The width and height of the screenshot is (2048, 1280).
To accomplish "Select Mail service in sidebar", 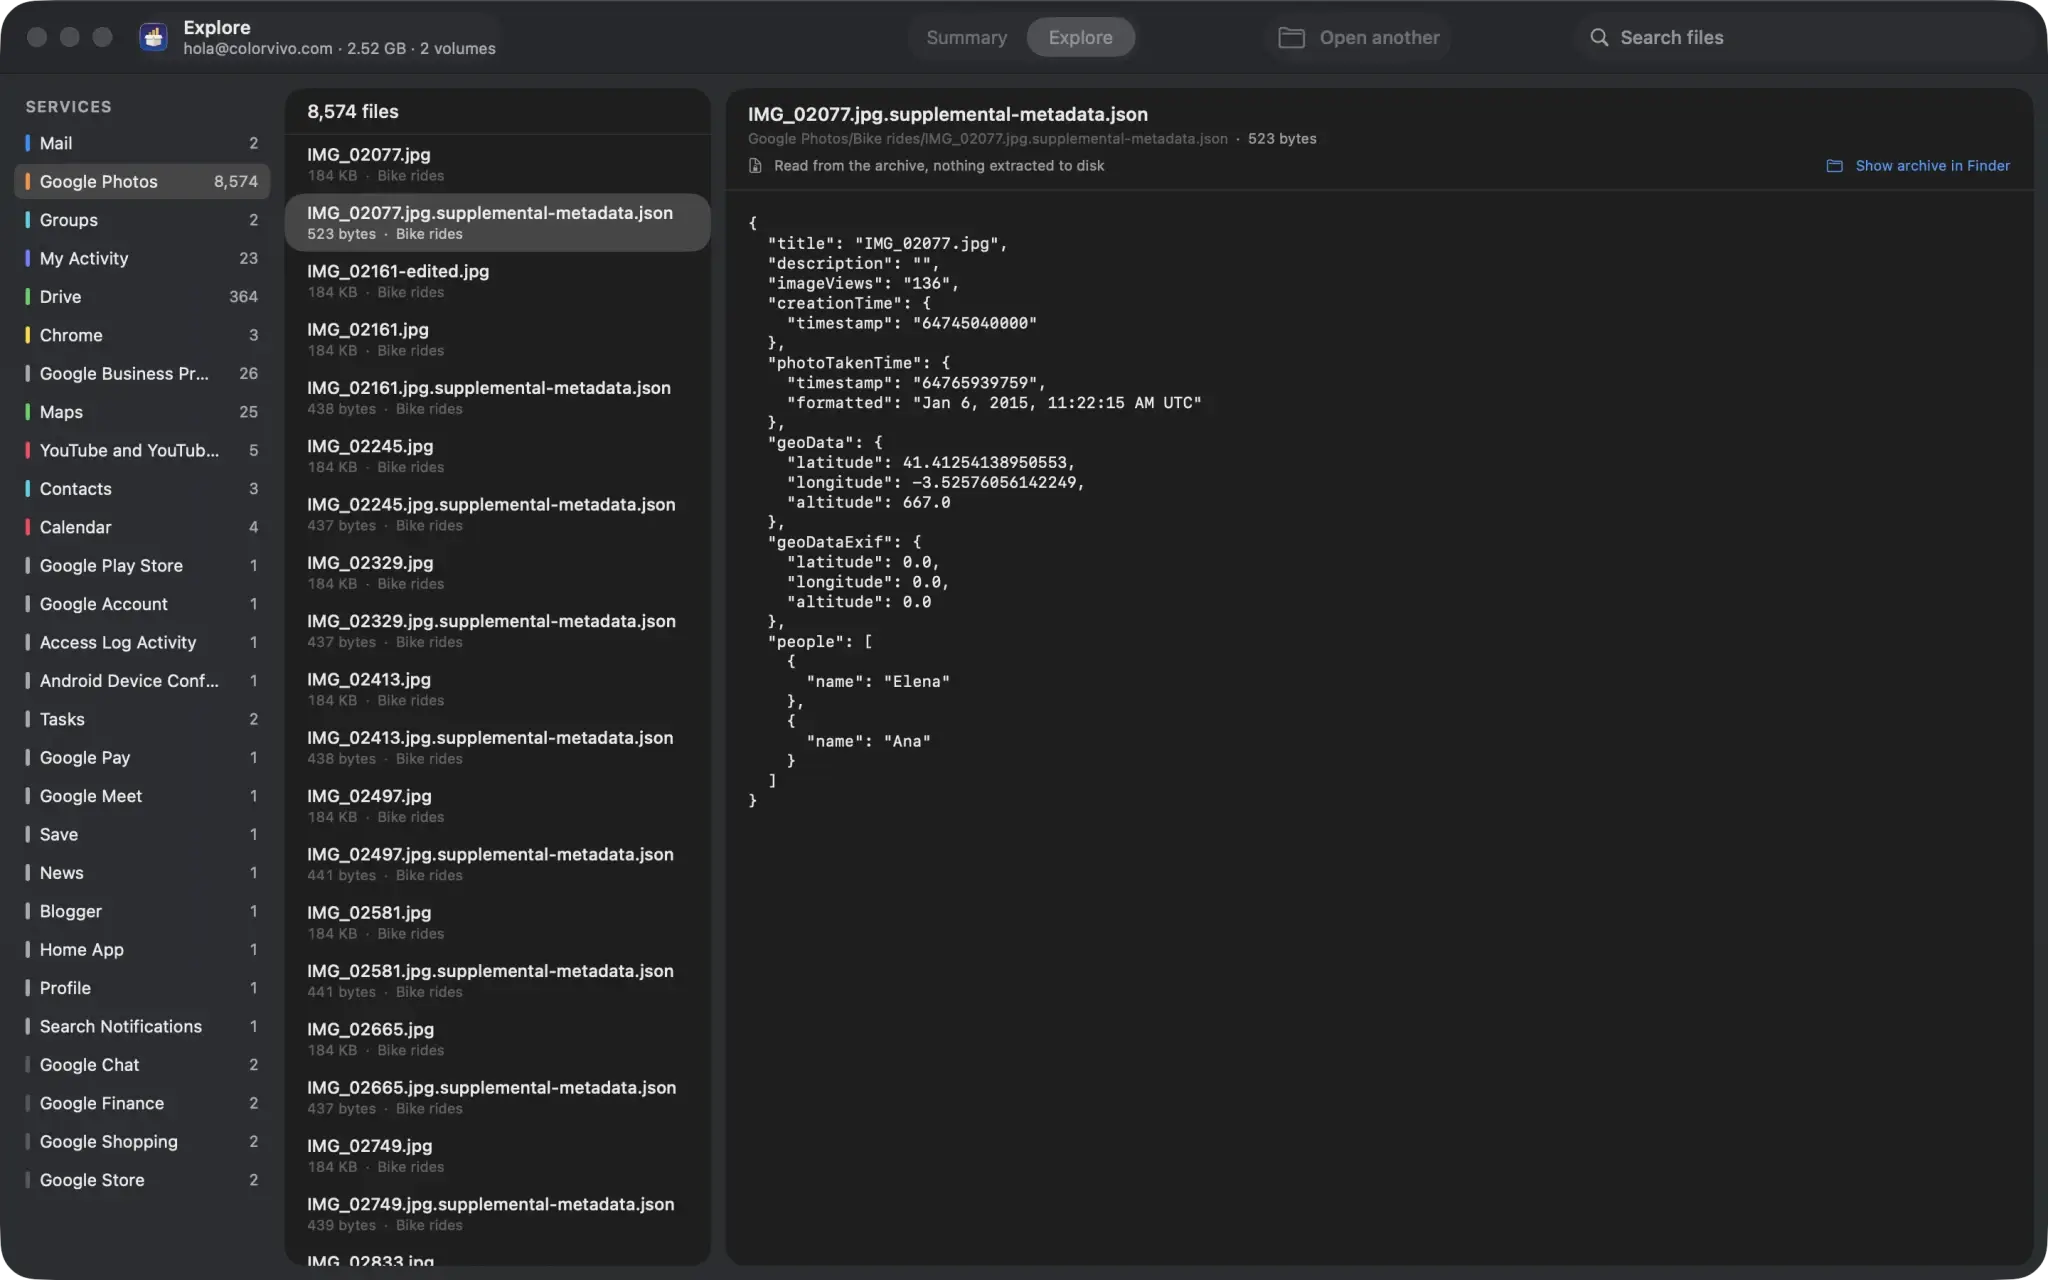I will 142,143.
